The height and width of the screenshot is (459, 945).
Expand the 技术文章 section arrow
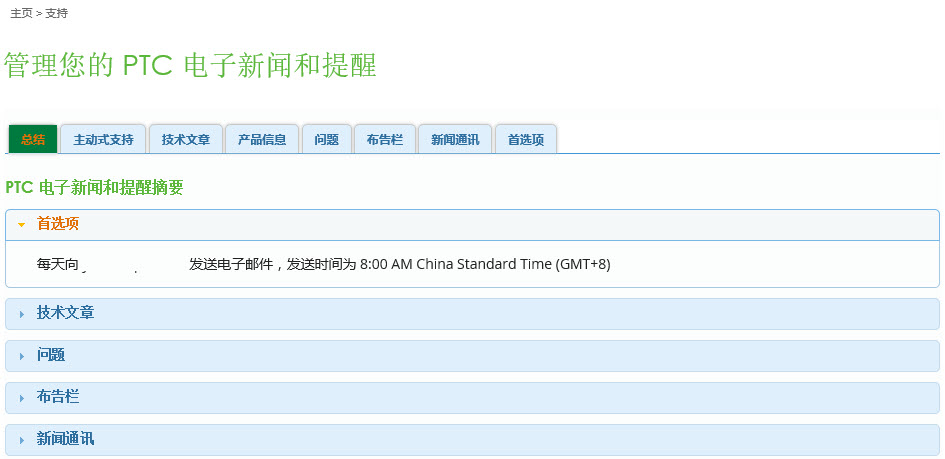pos(22,314)
